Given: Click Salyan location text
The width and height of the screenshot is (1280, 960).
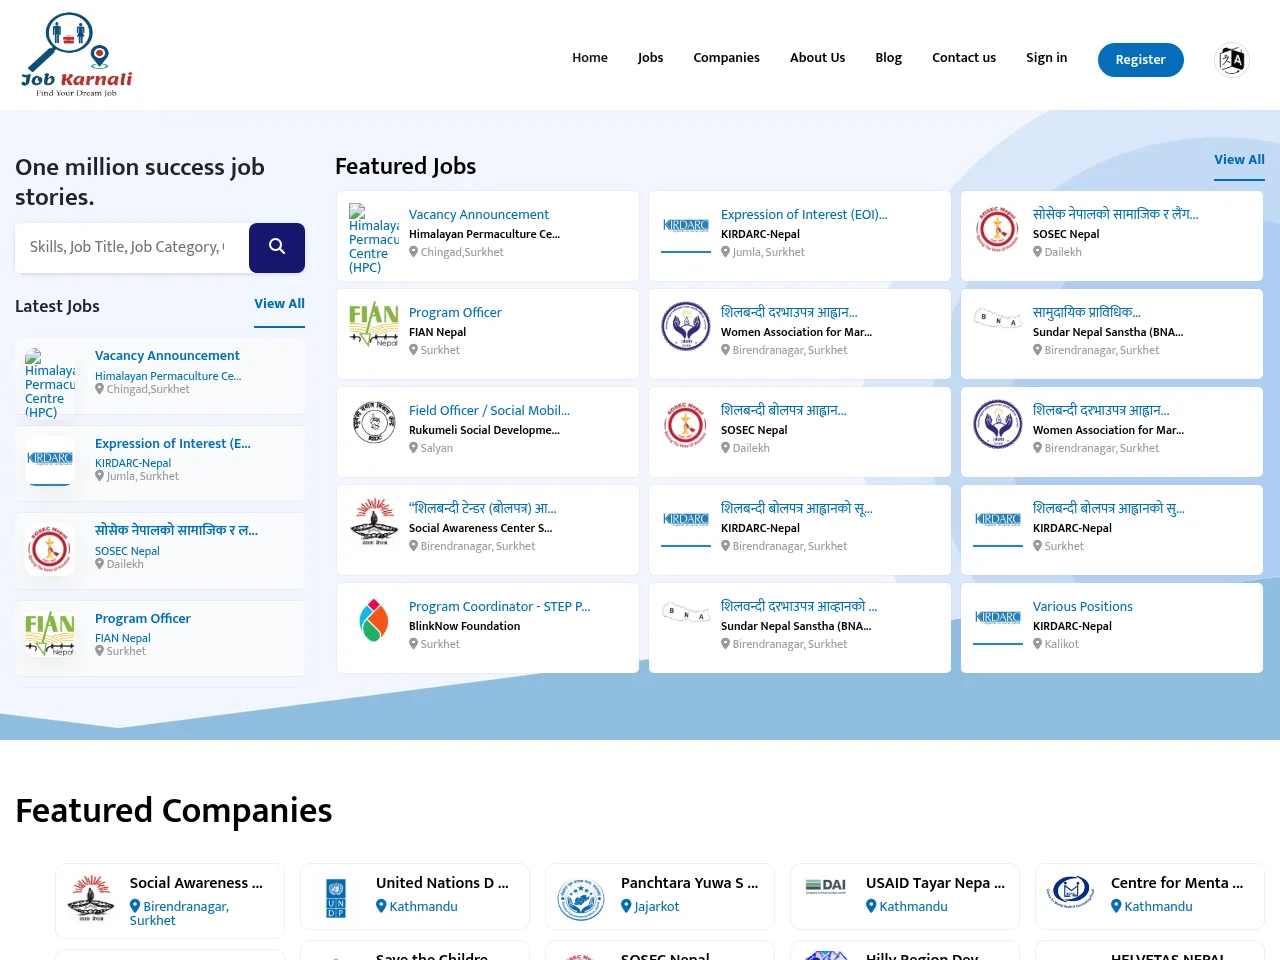Looking at the screenshot, I should tap(437, 448).
